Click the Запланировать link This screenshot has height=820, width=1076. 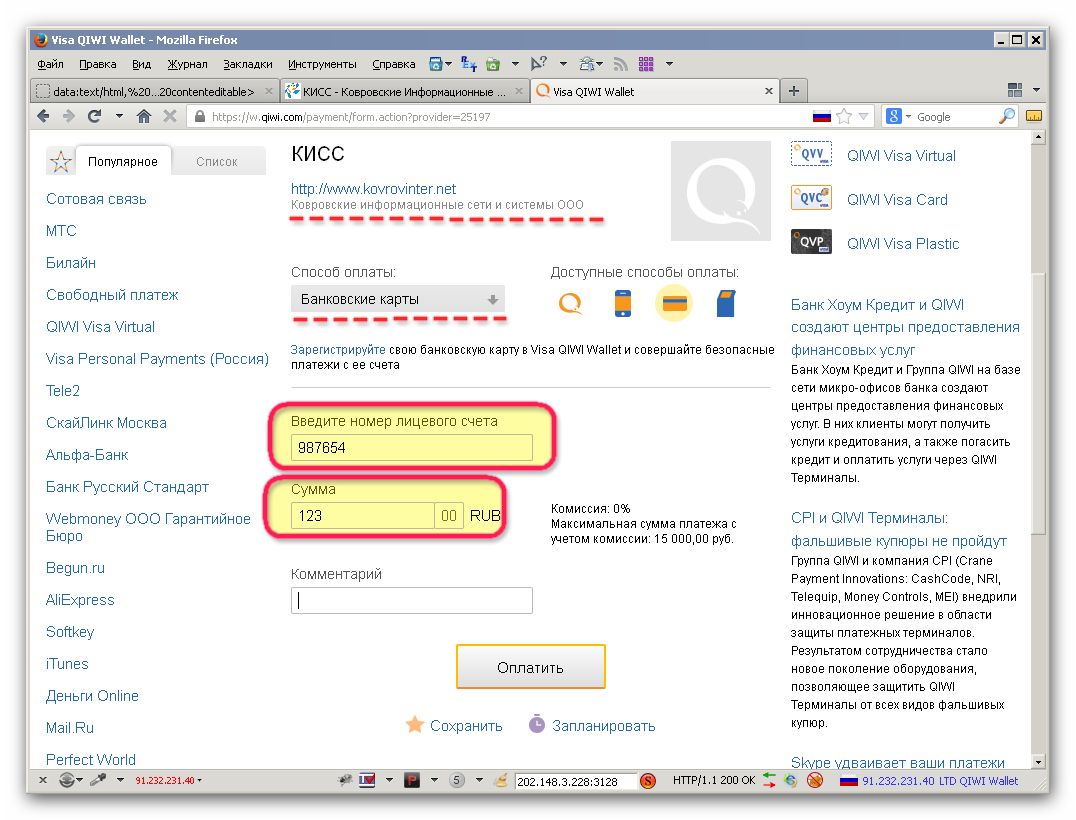coord(604,726)
